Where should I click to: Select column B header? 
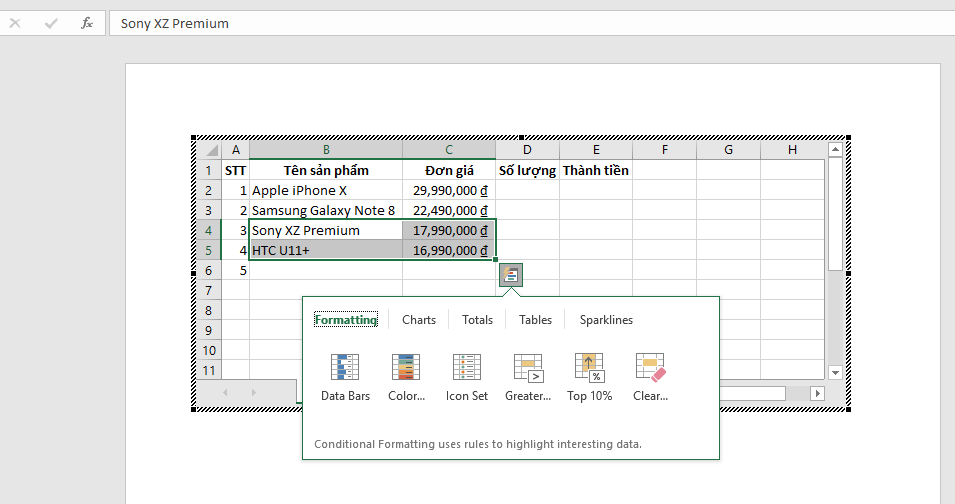326,150
